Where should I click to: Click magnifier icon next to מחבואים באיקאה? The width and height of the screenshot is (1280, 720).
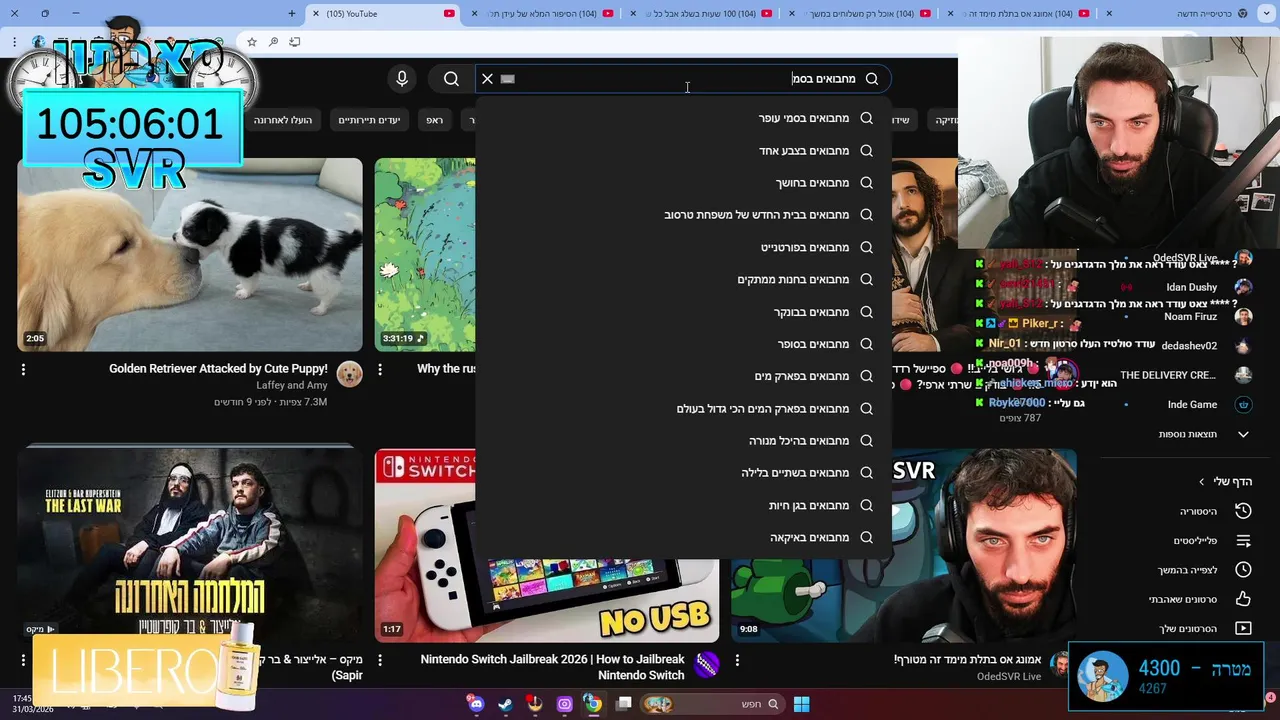pyautogui.click(x=866, y=537)
